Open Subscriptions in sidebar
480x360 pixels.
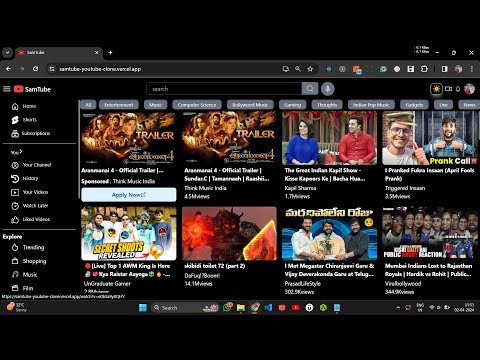[31, 133]
